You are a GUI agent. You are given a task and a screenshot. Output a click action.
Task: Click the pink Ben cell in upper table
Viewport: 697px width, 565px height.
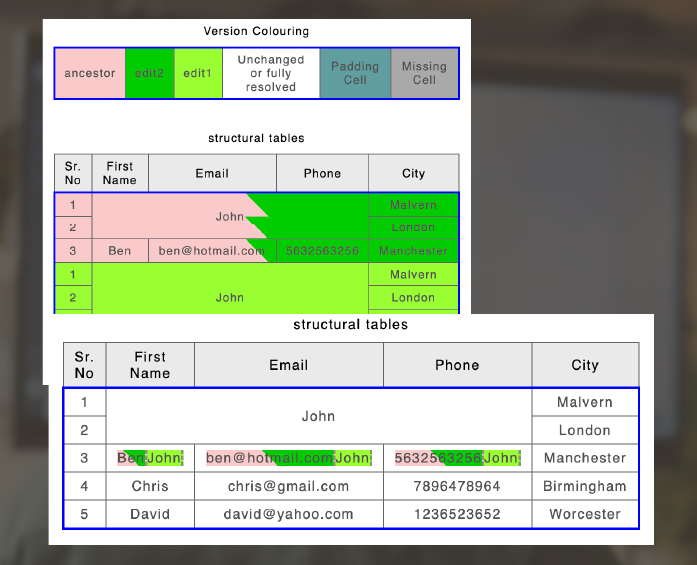click(x=119, y=251)
